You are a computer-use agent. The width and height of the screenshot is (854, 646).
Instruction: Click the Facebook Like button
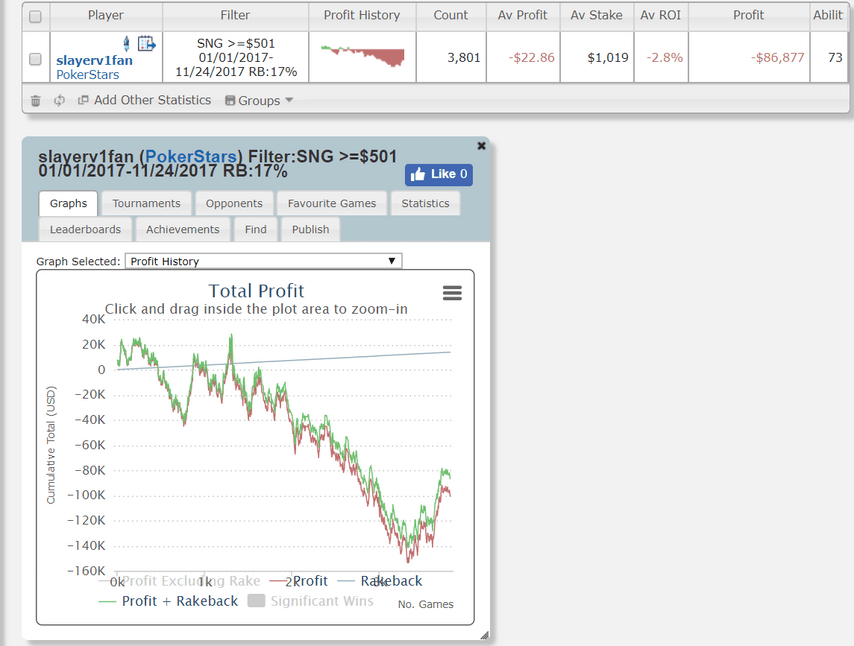click(x=438, y=174)
